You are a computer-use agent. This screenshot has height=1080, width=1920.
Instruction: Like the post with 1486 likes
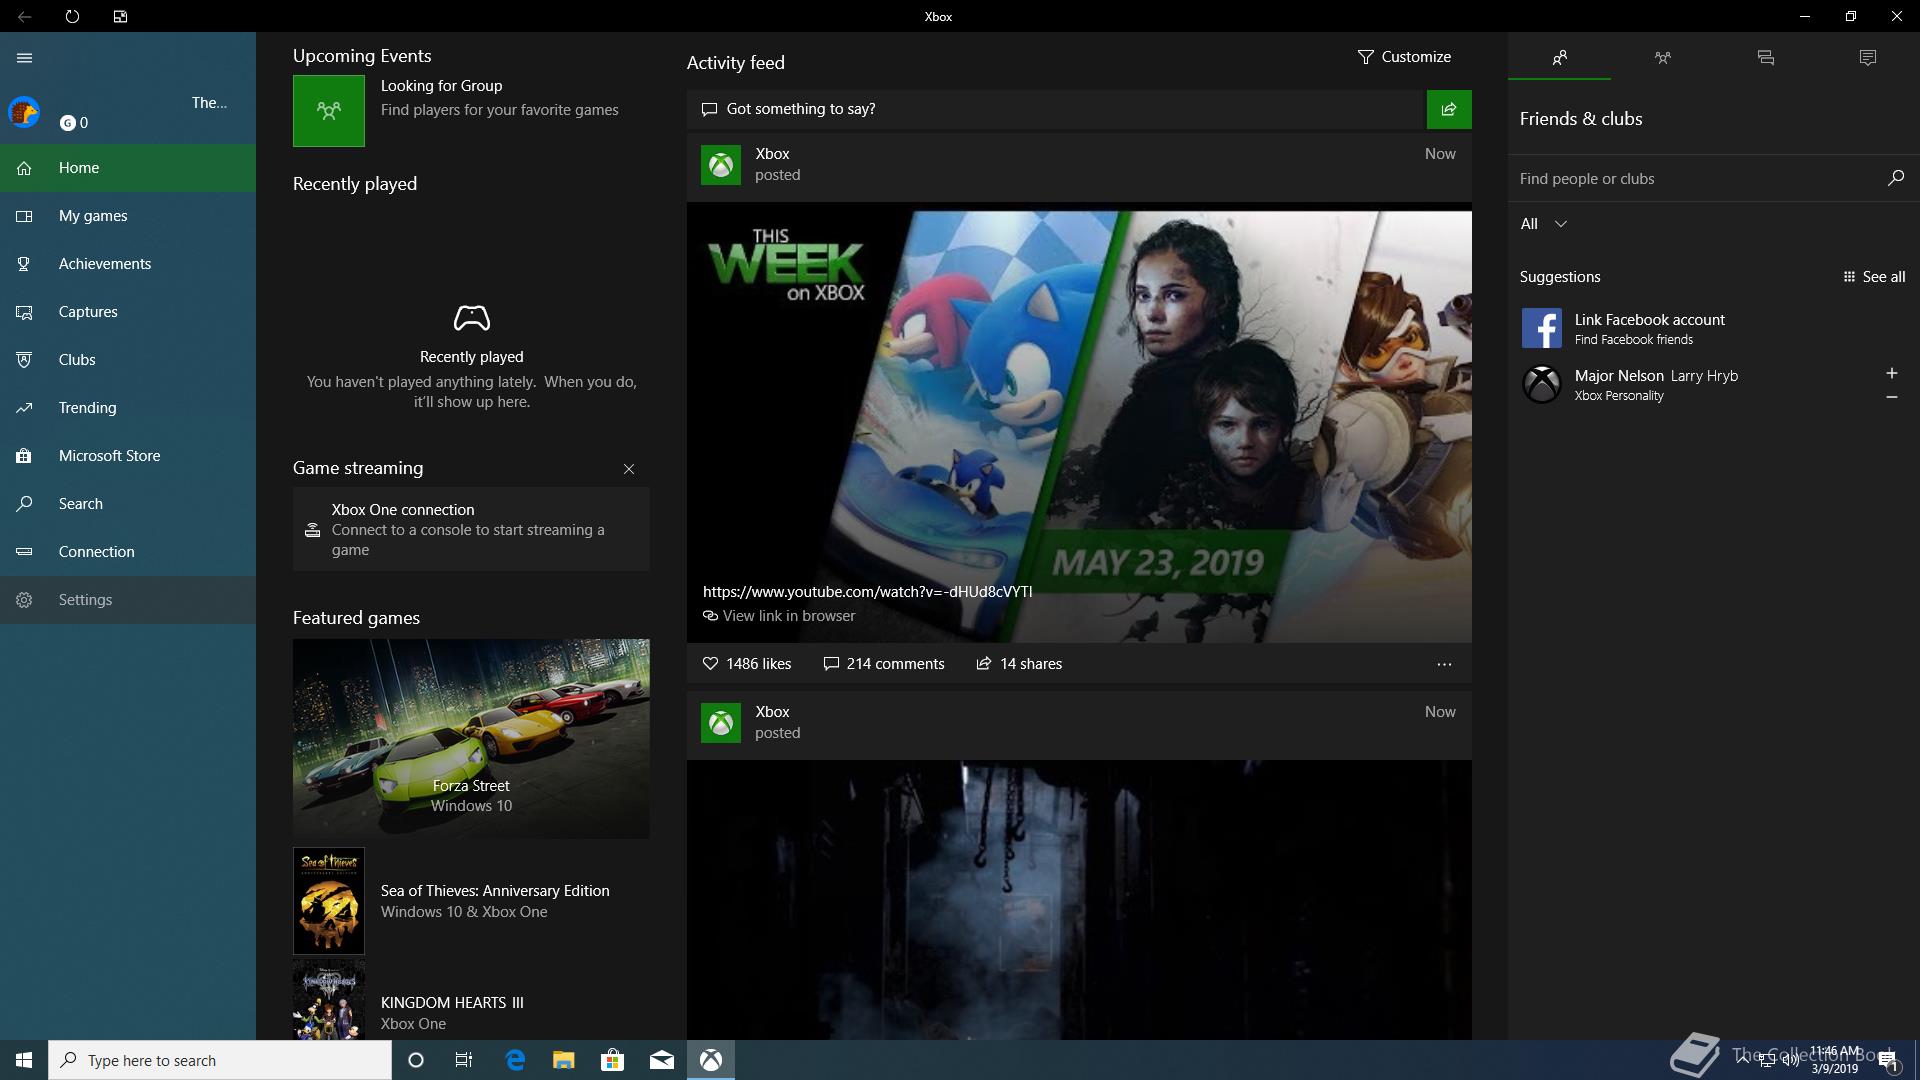[747, 664]
